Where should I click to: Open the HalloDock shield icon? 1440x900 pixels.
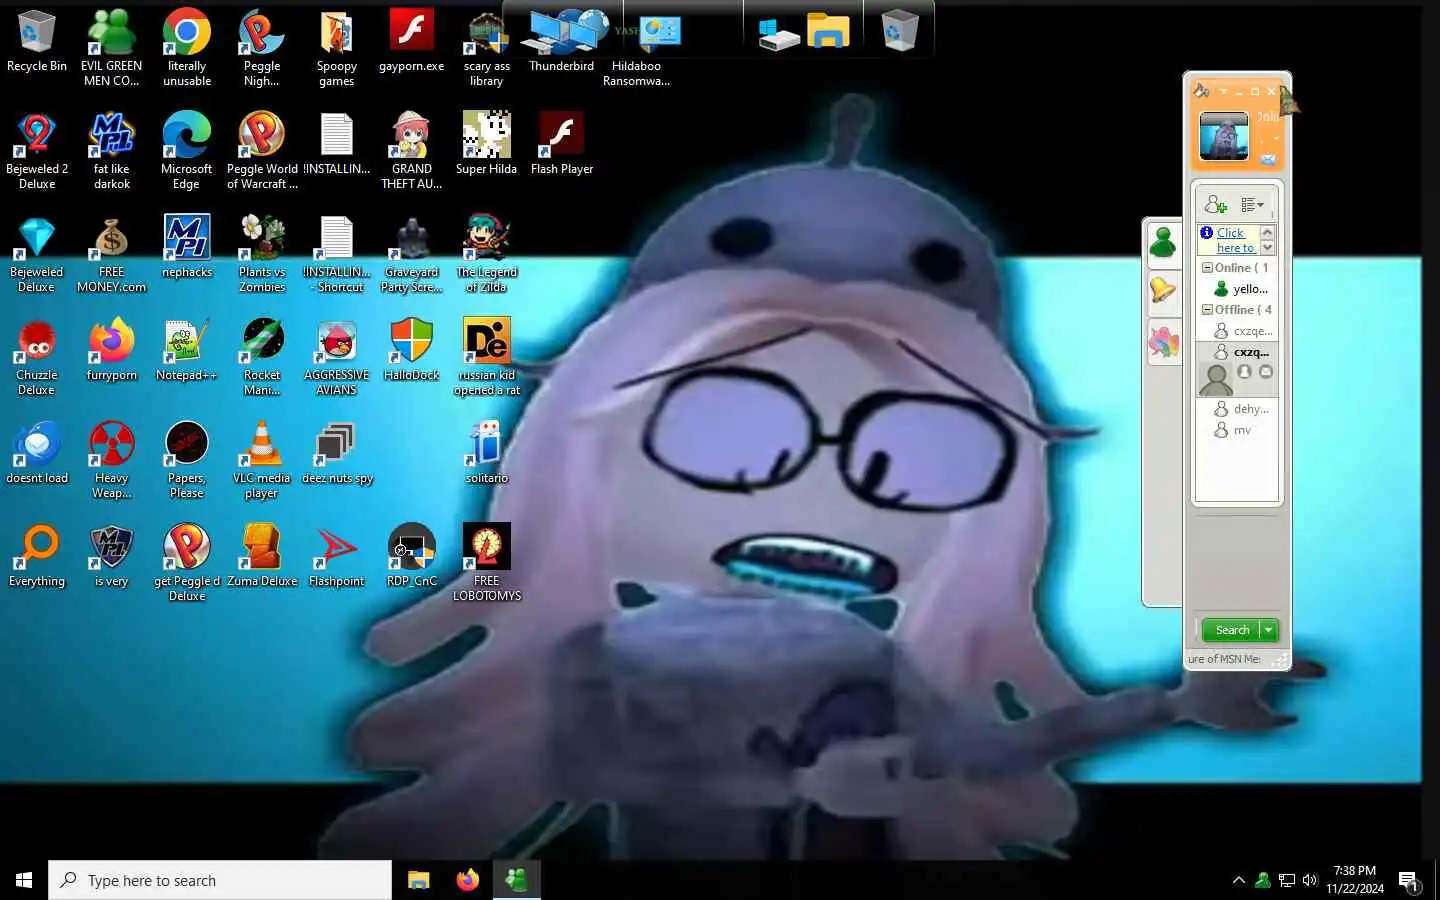(412, 350)
